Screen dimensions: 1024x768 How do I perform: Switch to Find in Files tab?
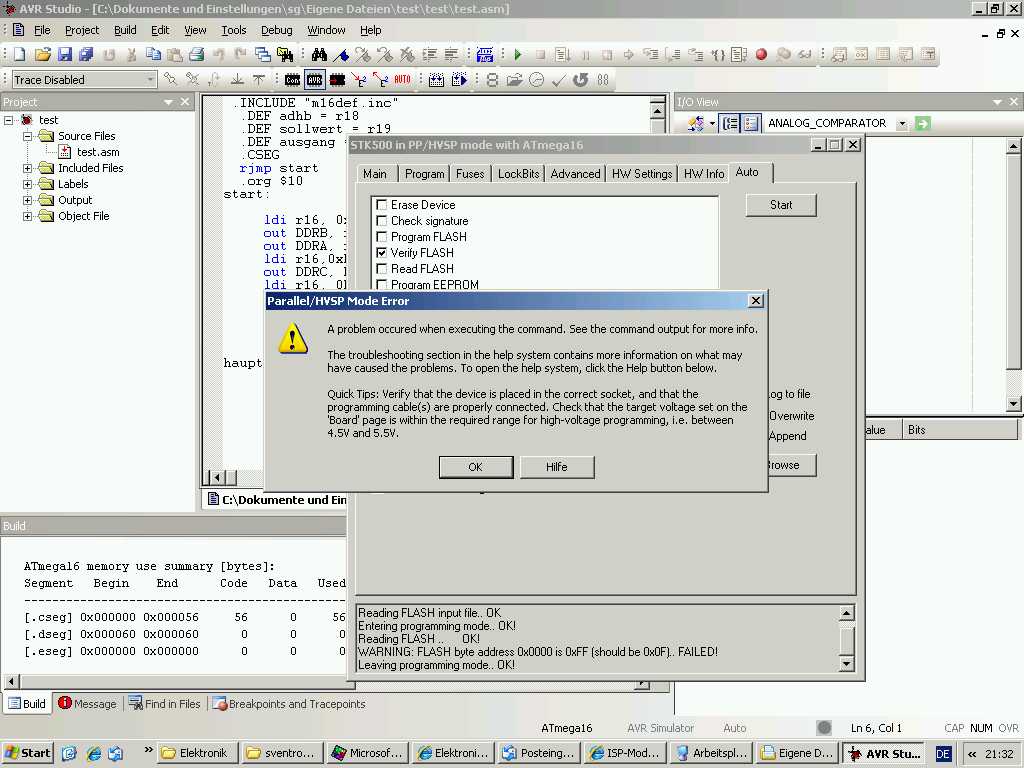(x=165, y=704)
